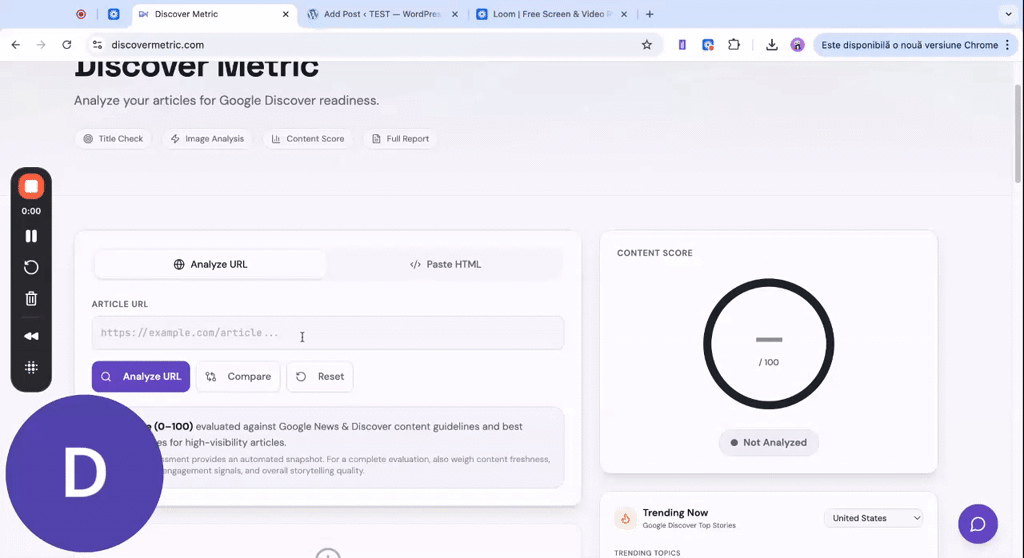Click the Chrome update available notice
The height and width of the screenshot is (558, 1024).
click(909, 44)
